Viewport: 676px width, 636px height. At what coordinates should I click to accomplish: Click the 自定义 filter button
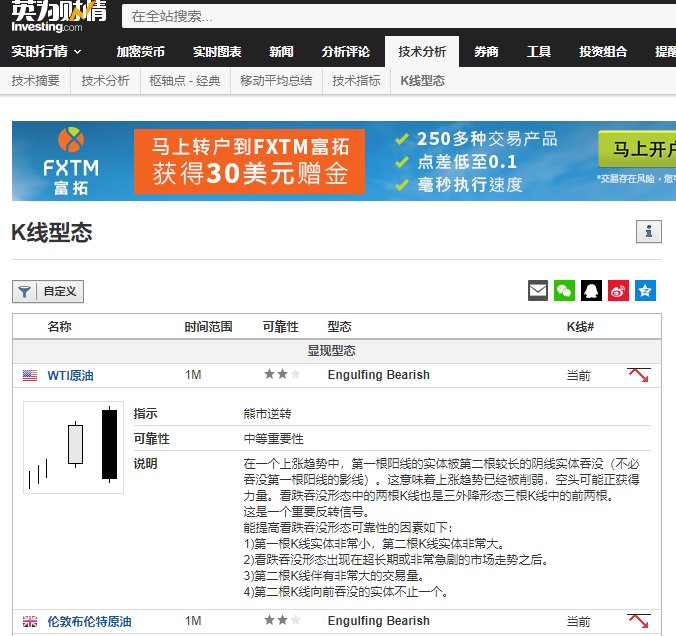[x=48, y=292]
